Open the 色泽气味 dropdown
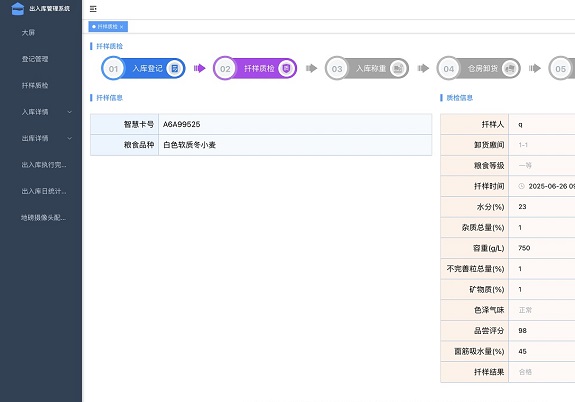575x402 pixels. coord(542,310)
